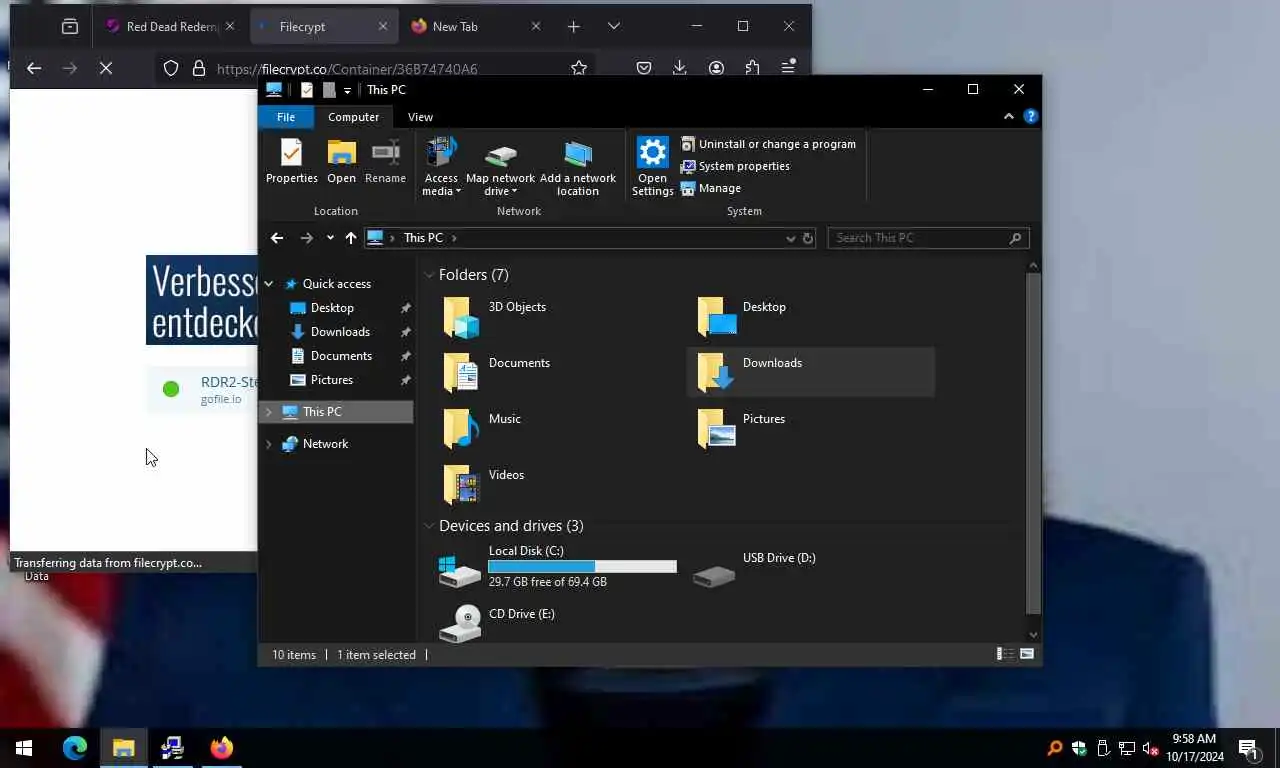
Task: Select Network in the navigation pane
Action: pos(325,444)
